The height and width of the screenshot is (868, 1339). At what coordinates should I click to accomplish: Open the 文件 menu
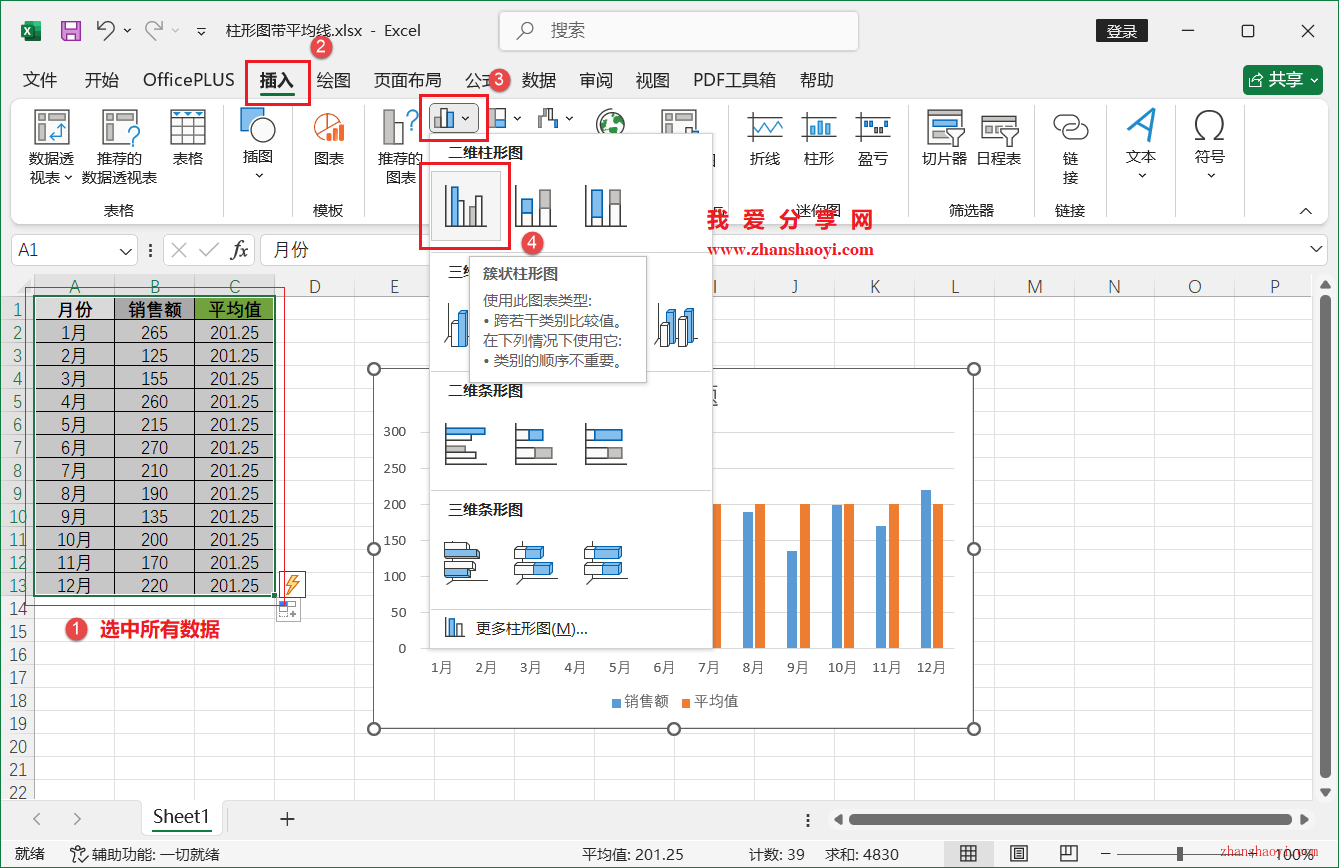point(40,80)
